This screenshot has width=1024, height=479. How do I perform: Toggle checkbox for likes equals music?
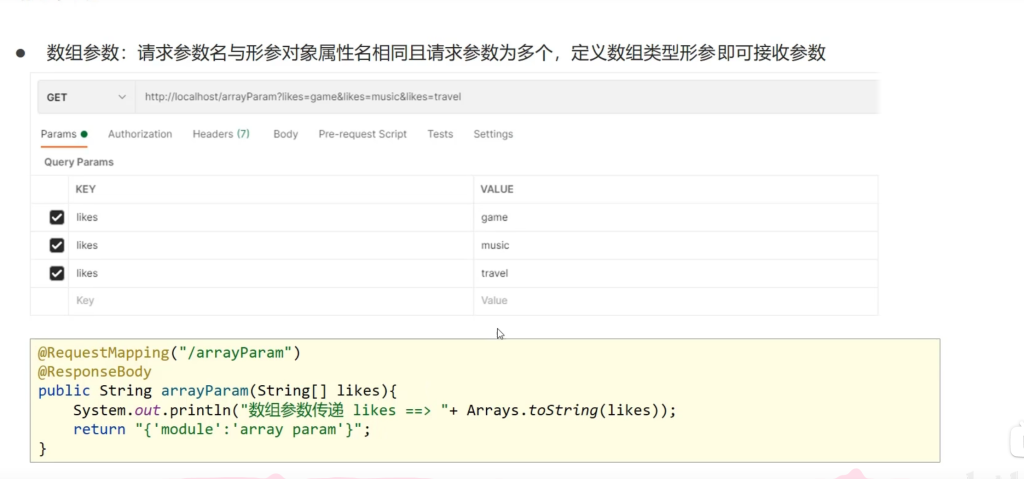pyautogui.click(x=57, y=245)
